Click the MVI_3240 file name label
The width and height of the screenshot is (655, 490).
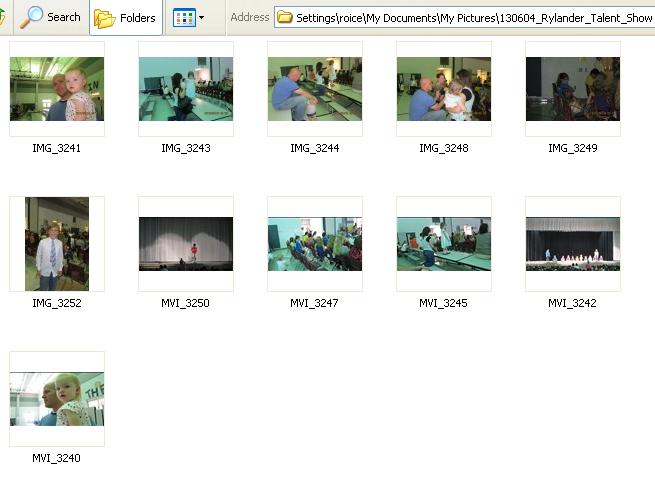point(56,458)
